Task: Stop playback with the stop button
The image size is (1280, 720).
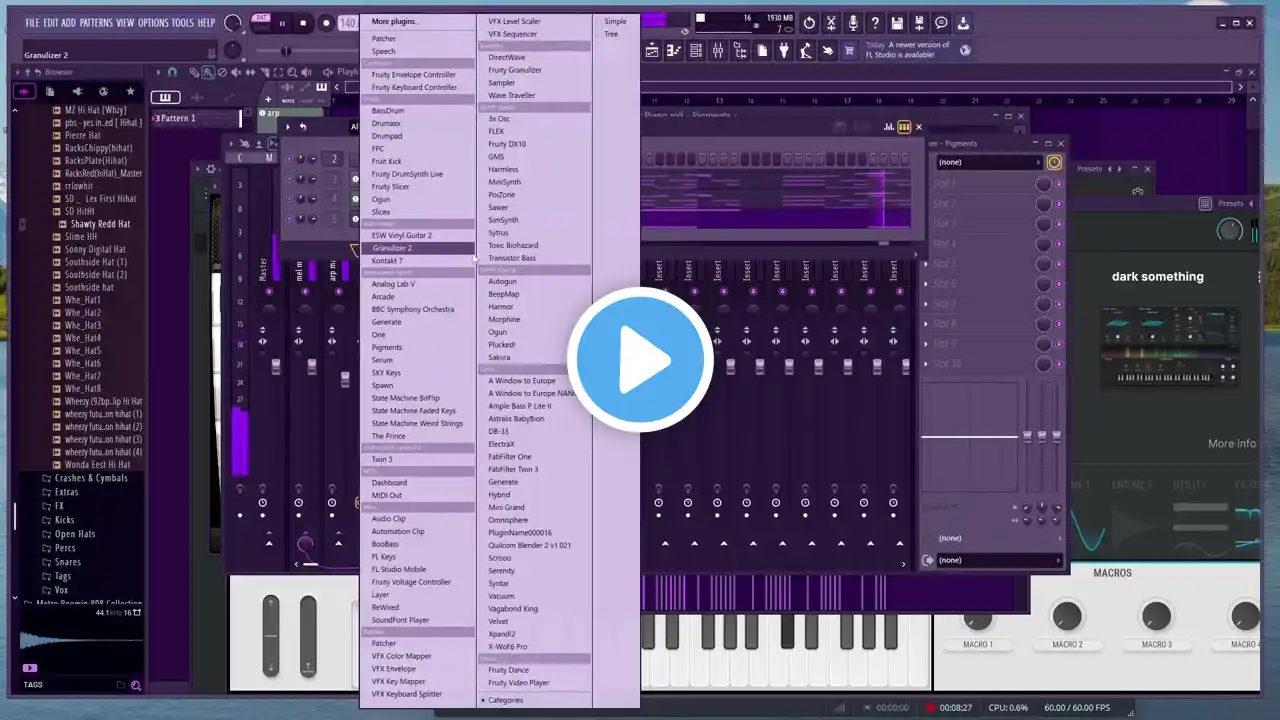Action: pyautogui.click(x=303, y=23)
